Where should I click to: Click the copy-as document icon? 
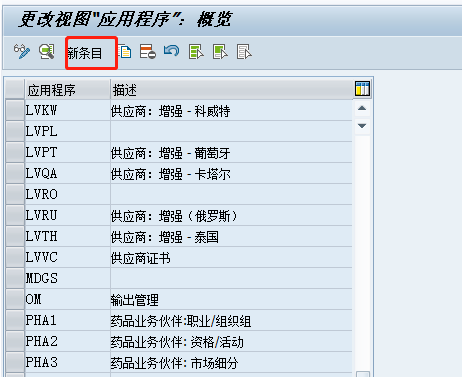[x=125, y=52]
